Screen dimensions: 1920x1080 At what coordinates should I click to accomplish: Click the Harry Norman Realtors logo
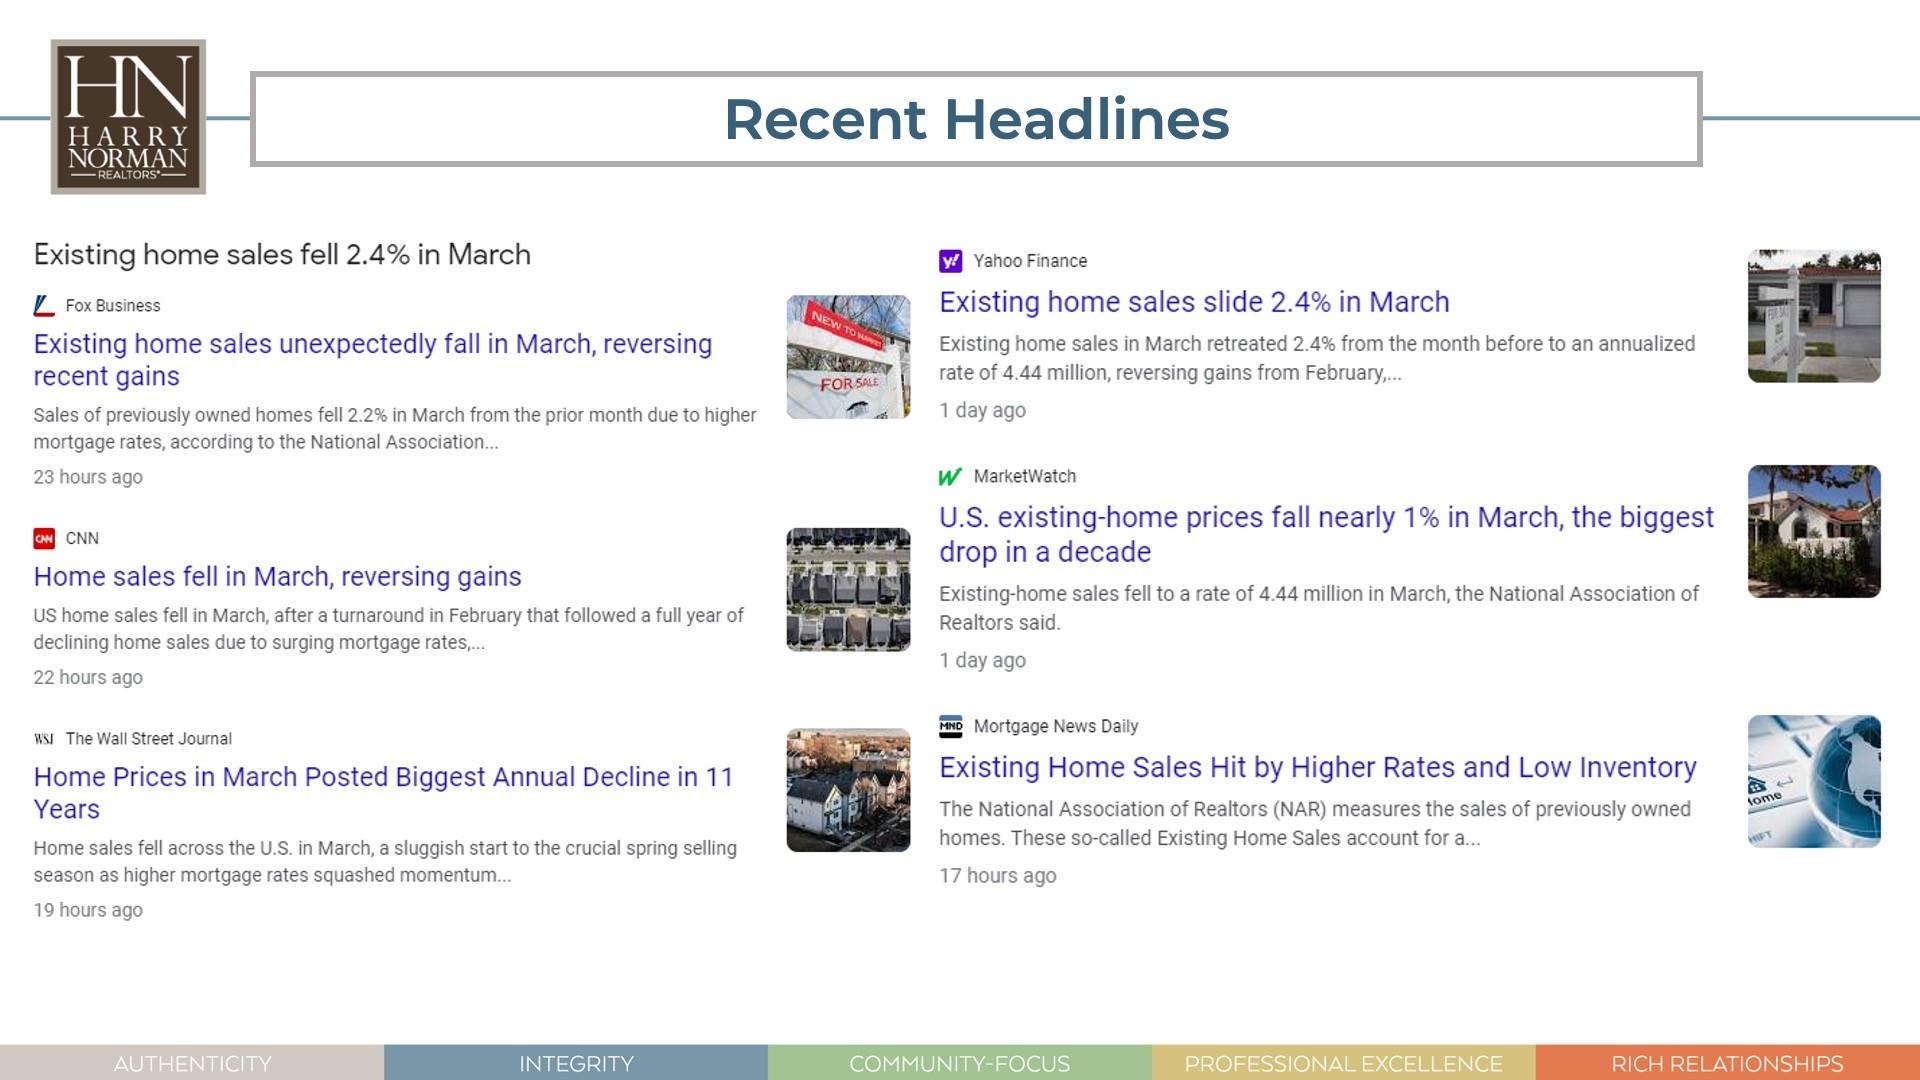pos(128,117)
